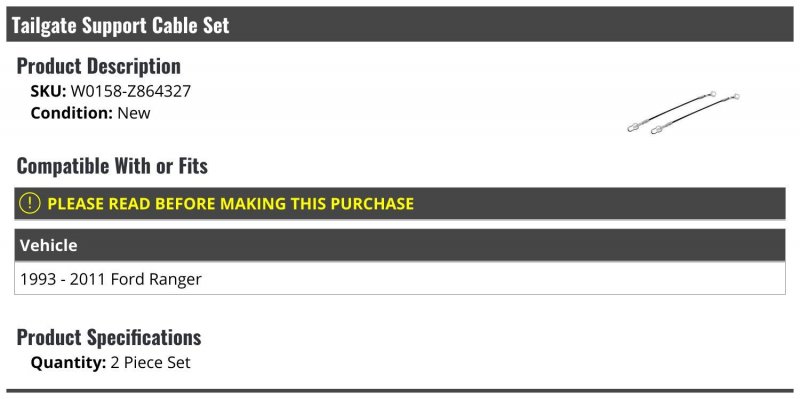Click the PLEASE READ BEFORE MAKING THIS PURCHASE text
The width and height of the screenshot is (800, 399).
click(231, 204)
